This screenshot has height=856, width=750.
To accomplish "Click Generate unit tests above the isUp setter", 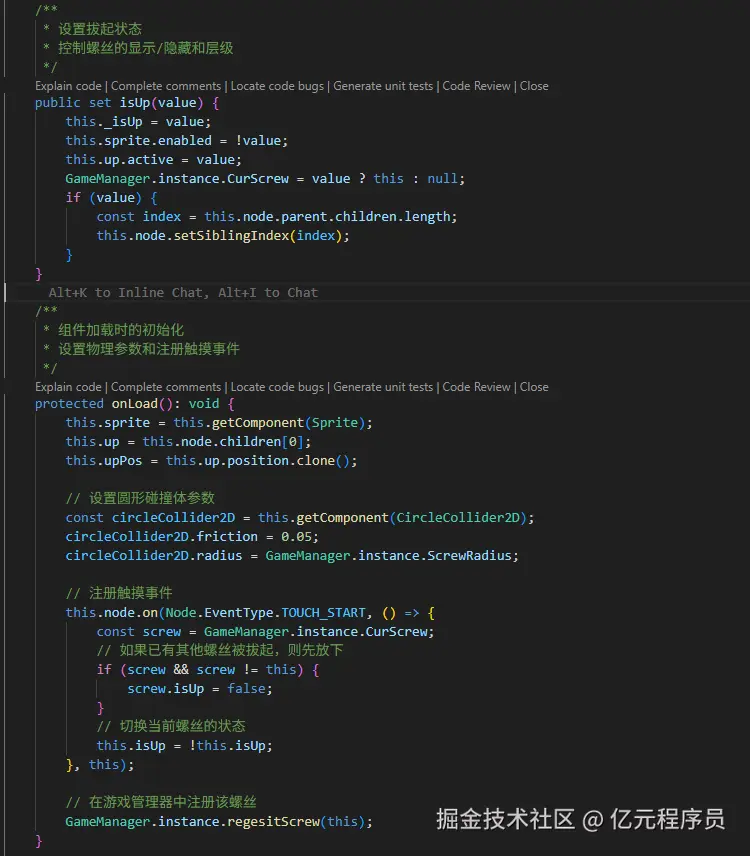I will tap(383, 86).
